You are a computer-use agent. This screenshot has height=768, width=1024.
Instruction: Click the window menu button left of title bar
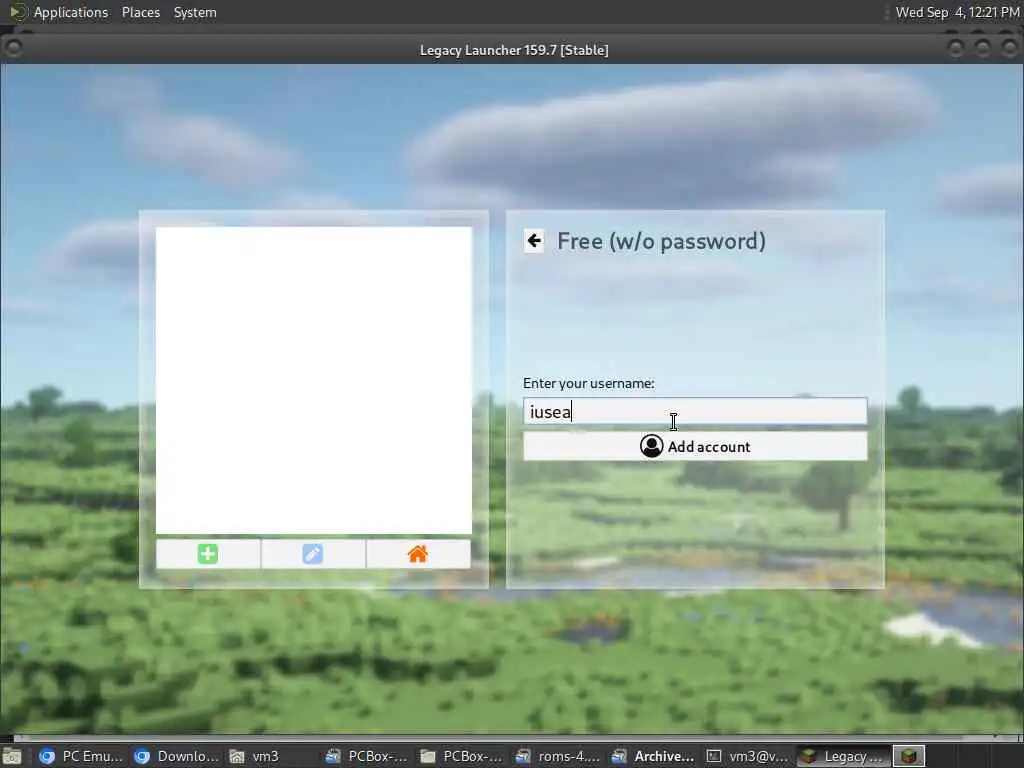(x=13, y=47)
